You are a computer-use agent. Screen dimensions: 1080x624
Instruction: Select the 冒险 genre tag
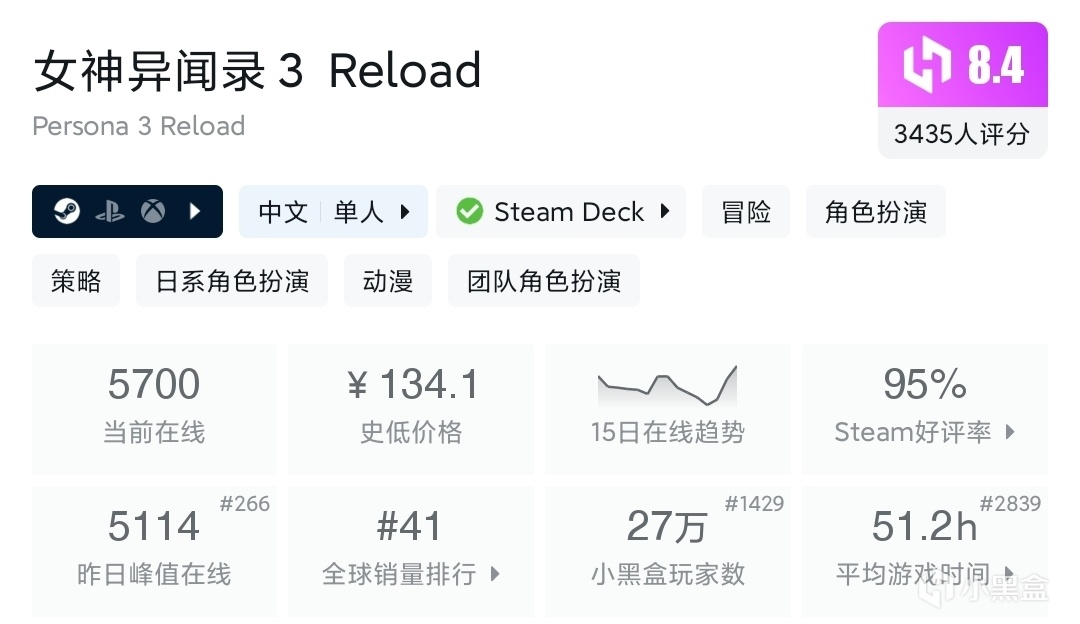746,212
